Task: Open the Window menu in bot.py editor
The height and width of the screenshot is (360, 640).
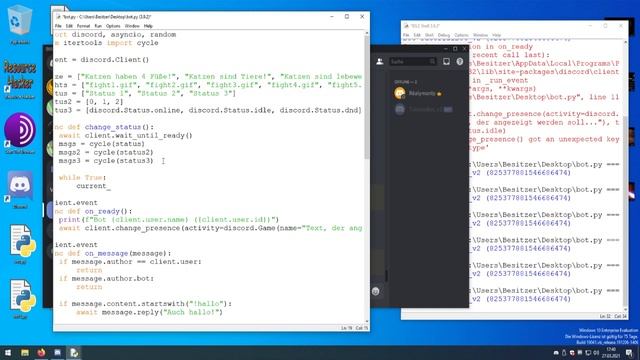Action: coord(132,26)
